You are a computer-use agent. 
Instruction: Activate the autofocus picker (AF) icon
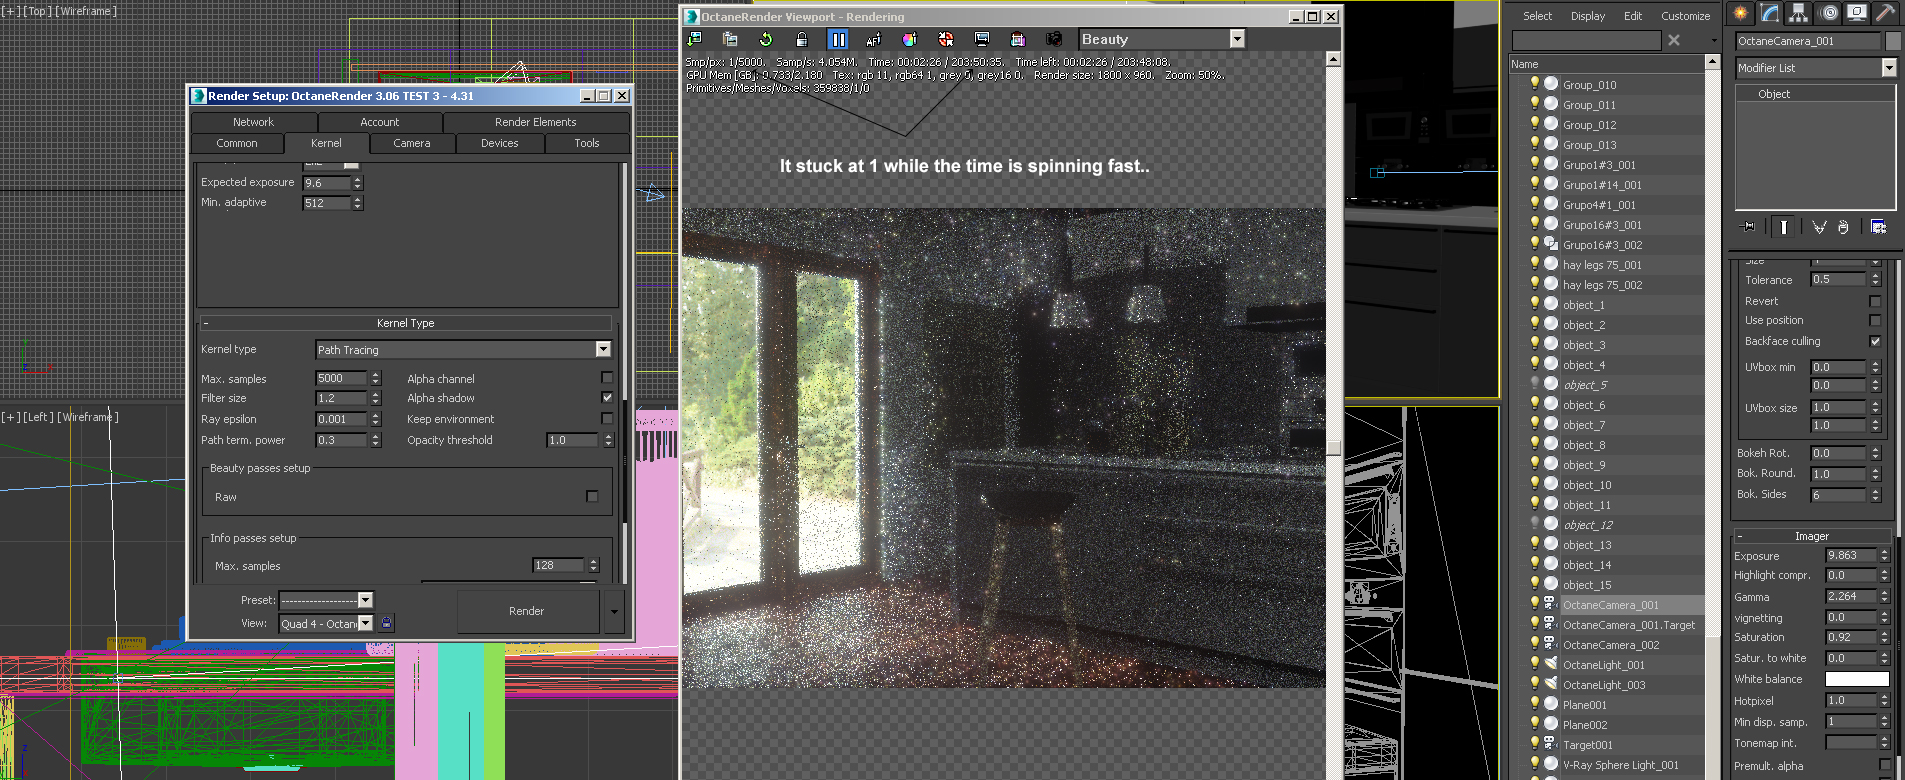point(874,39)
